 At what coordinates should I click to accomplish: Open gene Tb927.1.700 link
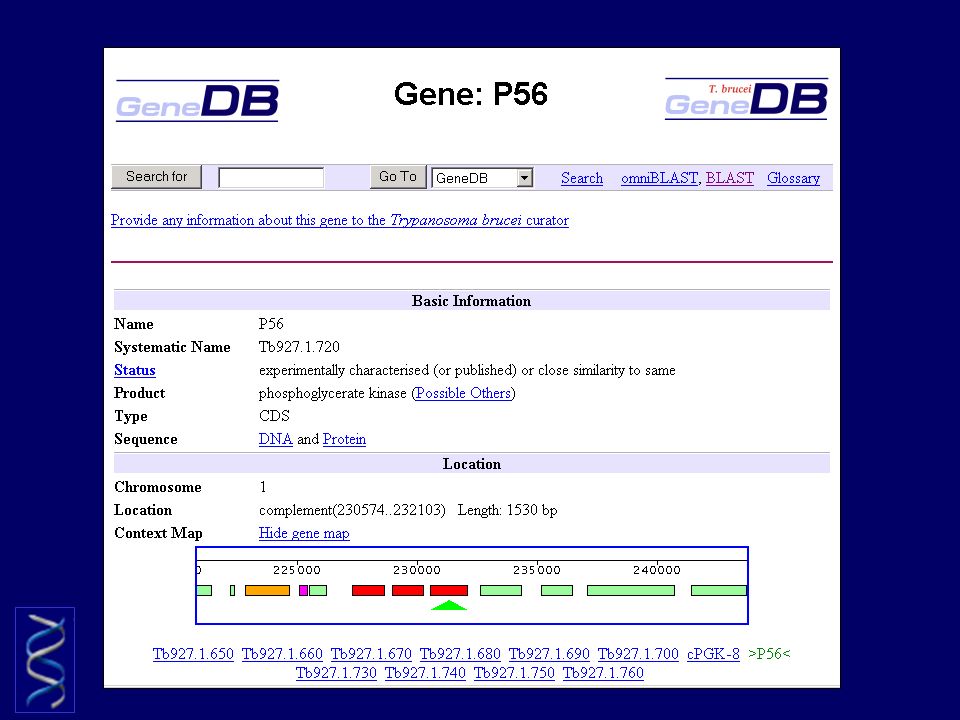tap(638, 654)
